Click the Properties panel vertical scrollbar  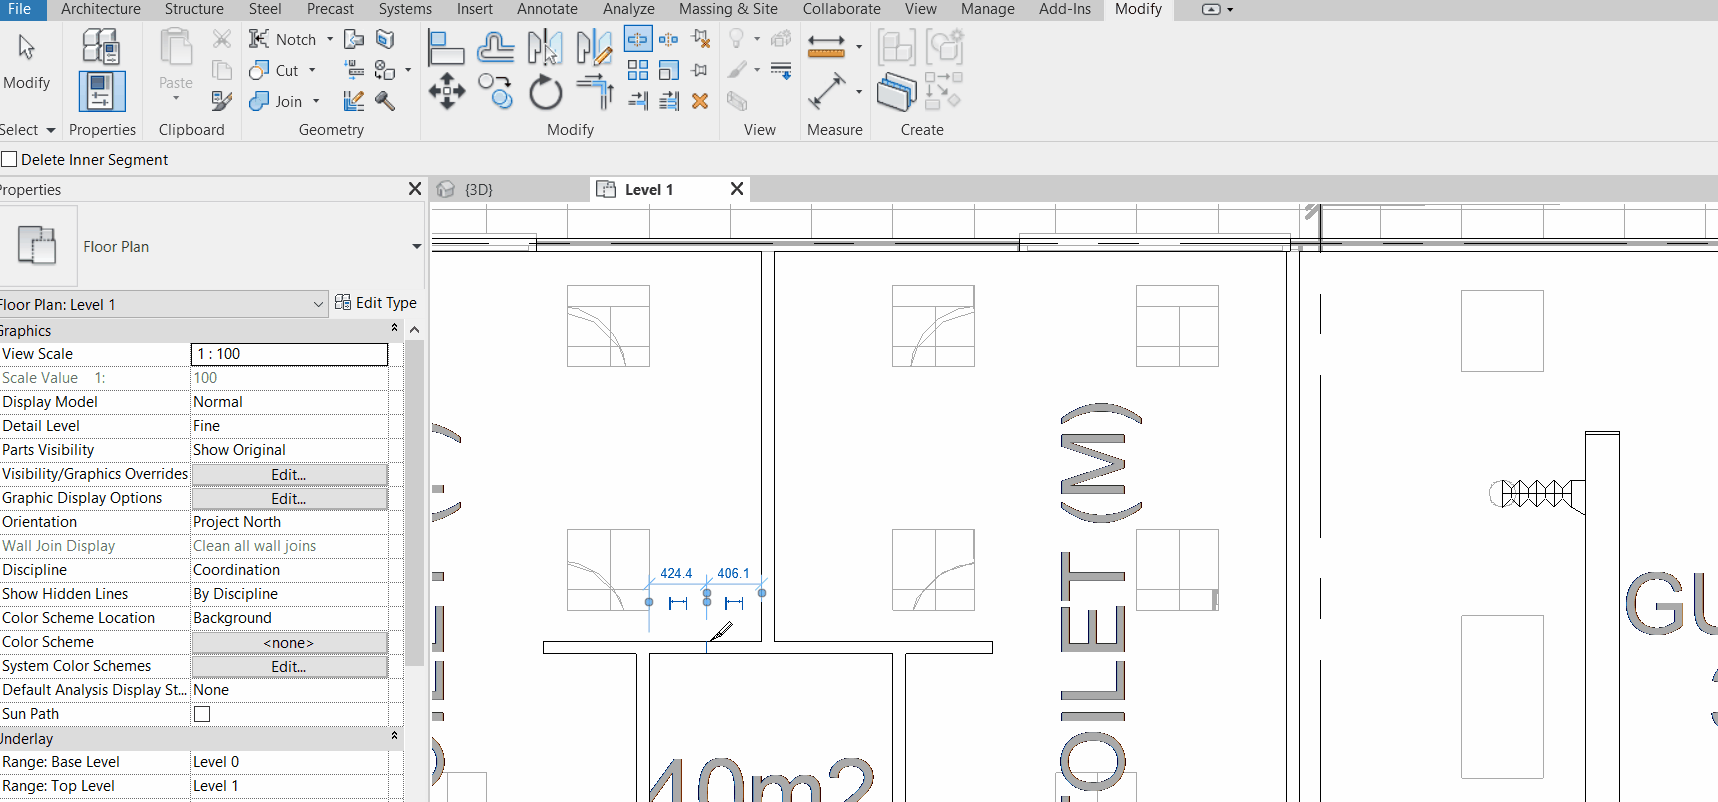(414, 501)
